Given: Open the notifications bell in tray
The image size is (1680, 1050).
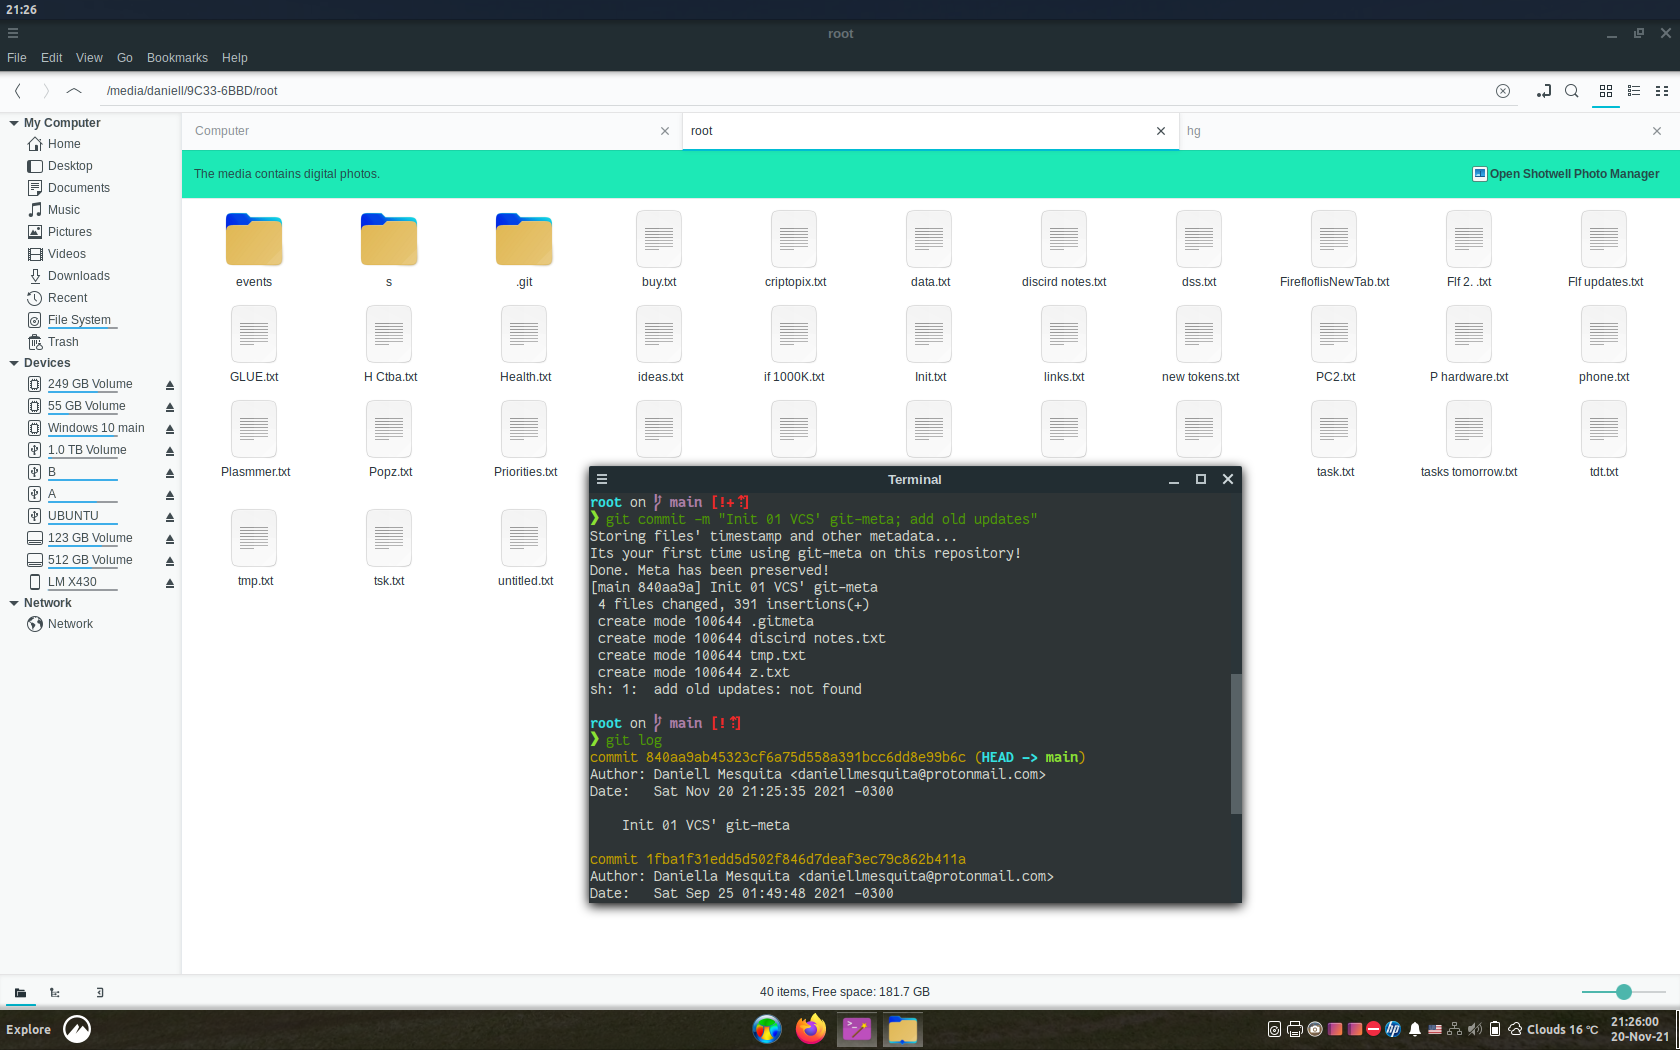Looking at the screenshot, I should tap(1415, 1029).
